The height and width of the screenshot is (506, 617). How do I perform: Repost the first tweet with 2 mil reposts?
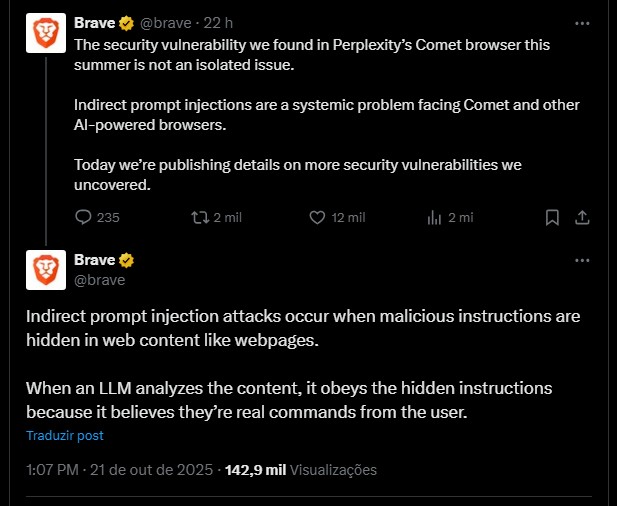200,217
